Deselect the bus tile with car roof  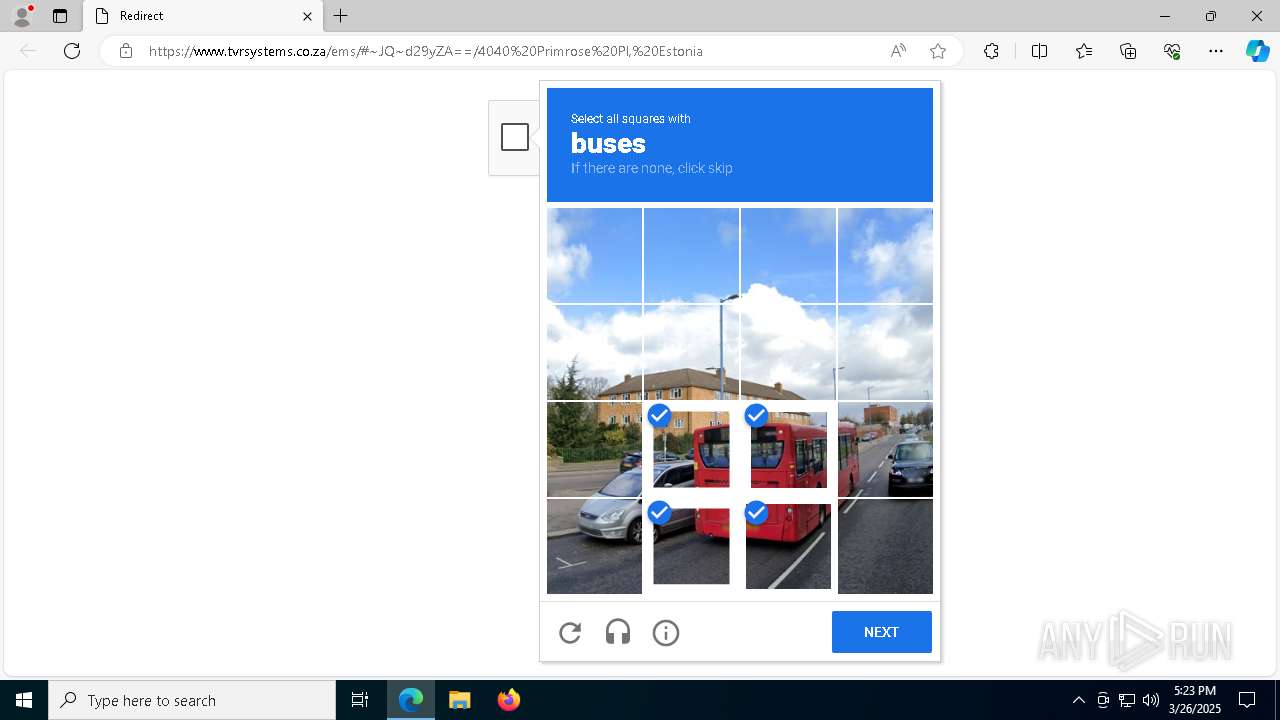691,449
